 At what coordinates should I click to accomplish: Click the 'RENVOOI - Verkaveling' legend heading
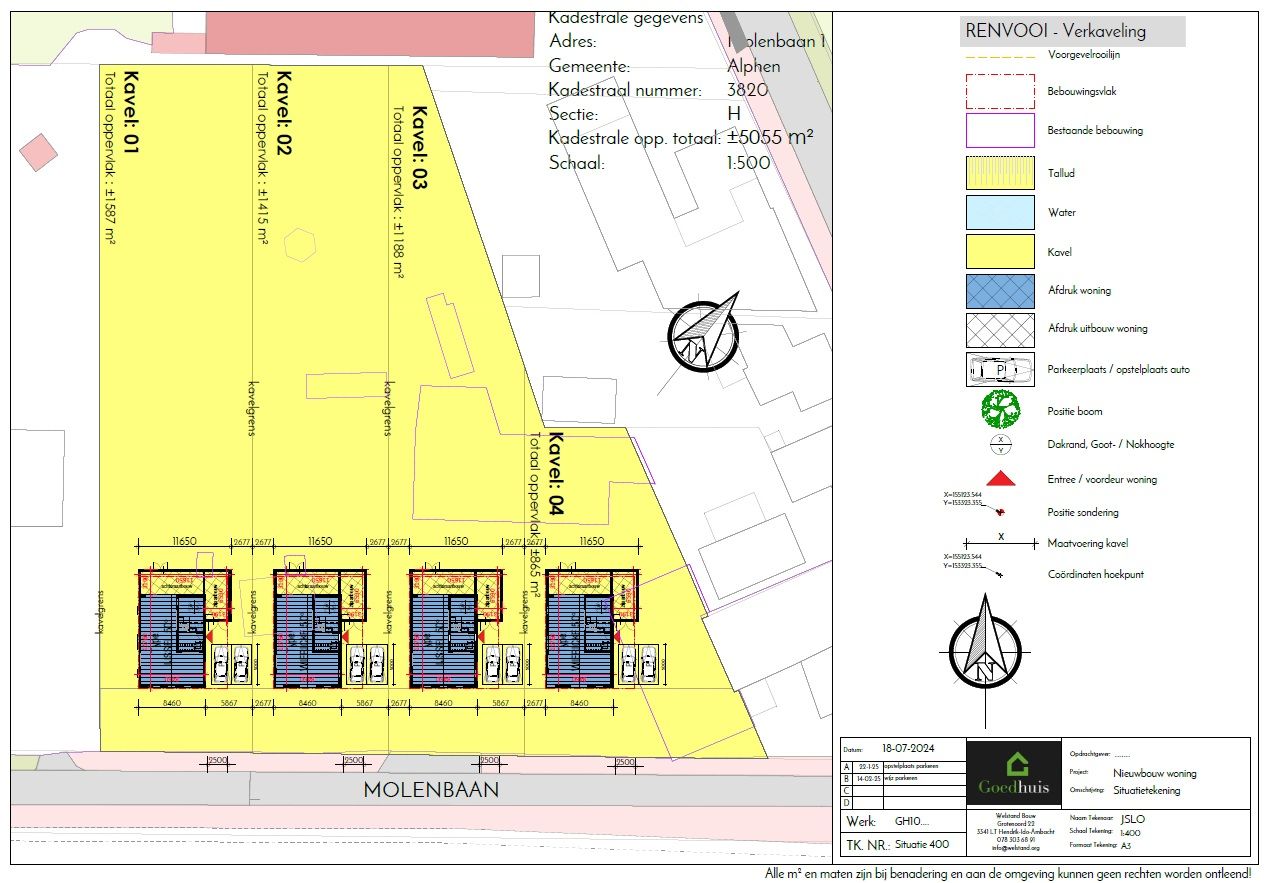[1055, 31]
